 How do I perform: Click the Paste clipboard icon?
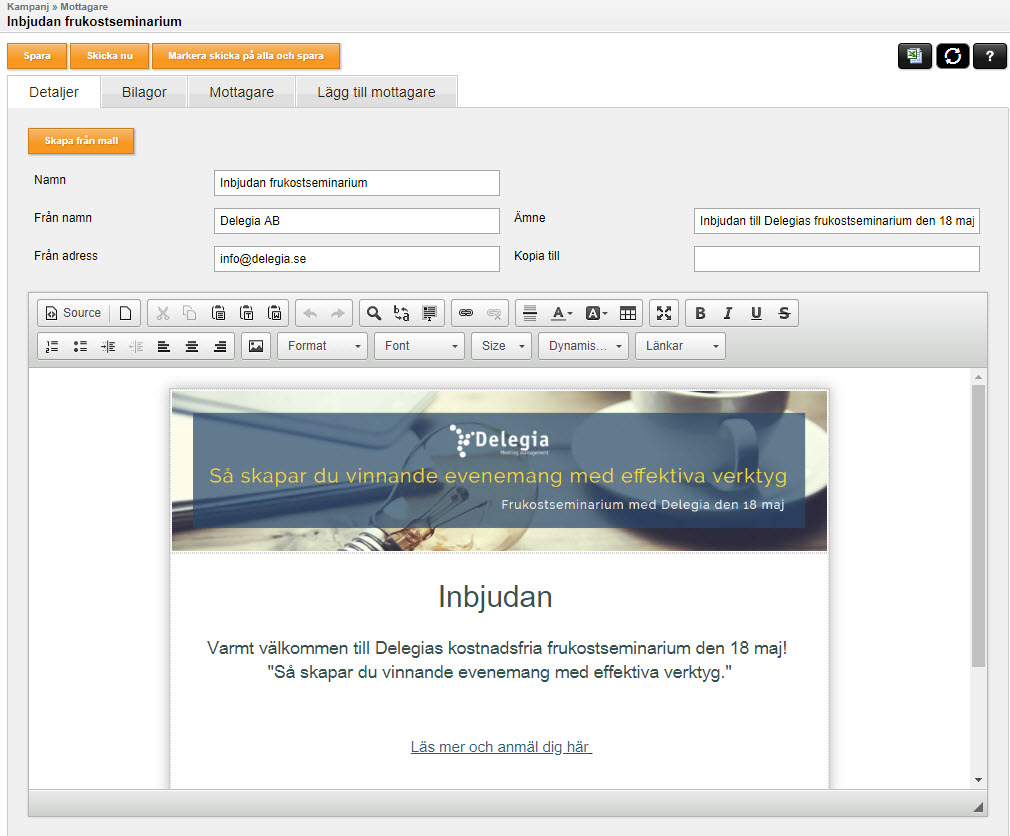coord(218,313)
